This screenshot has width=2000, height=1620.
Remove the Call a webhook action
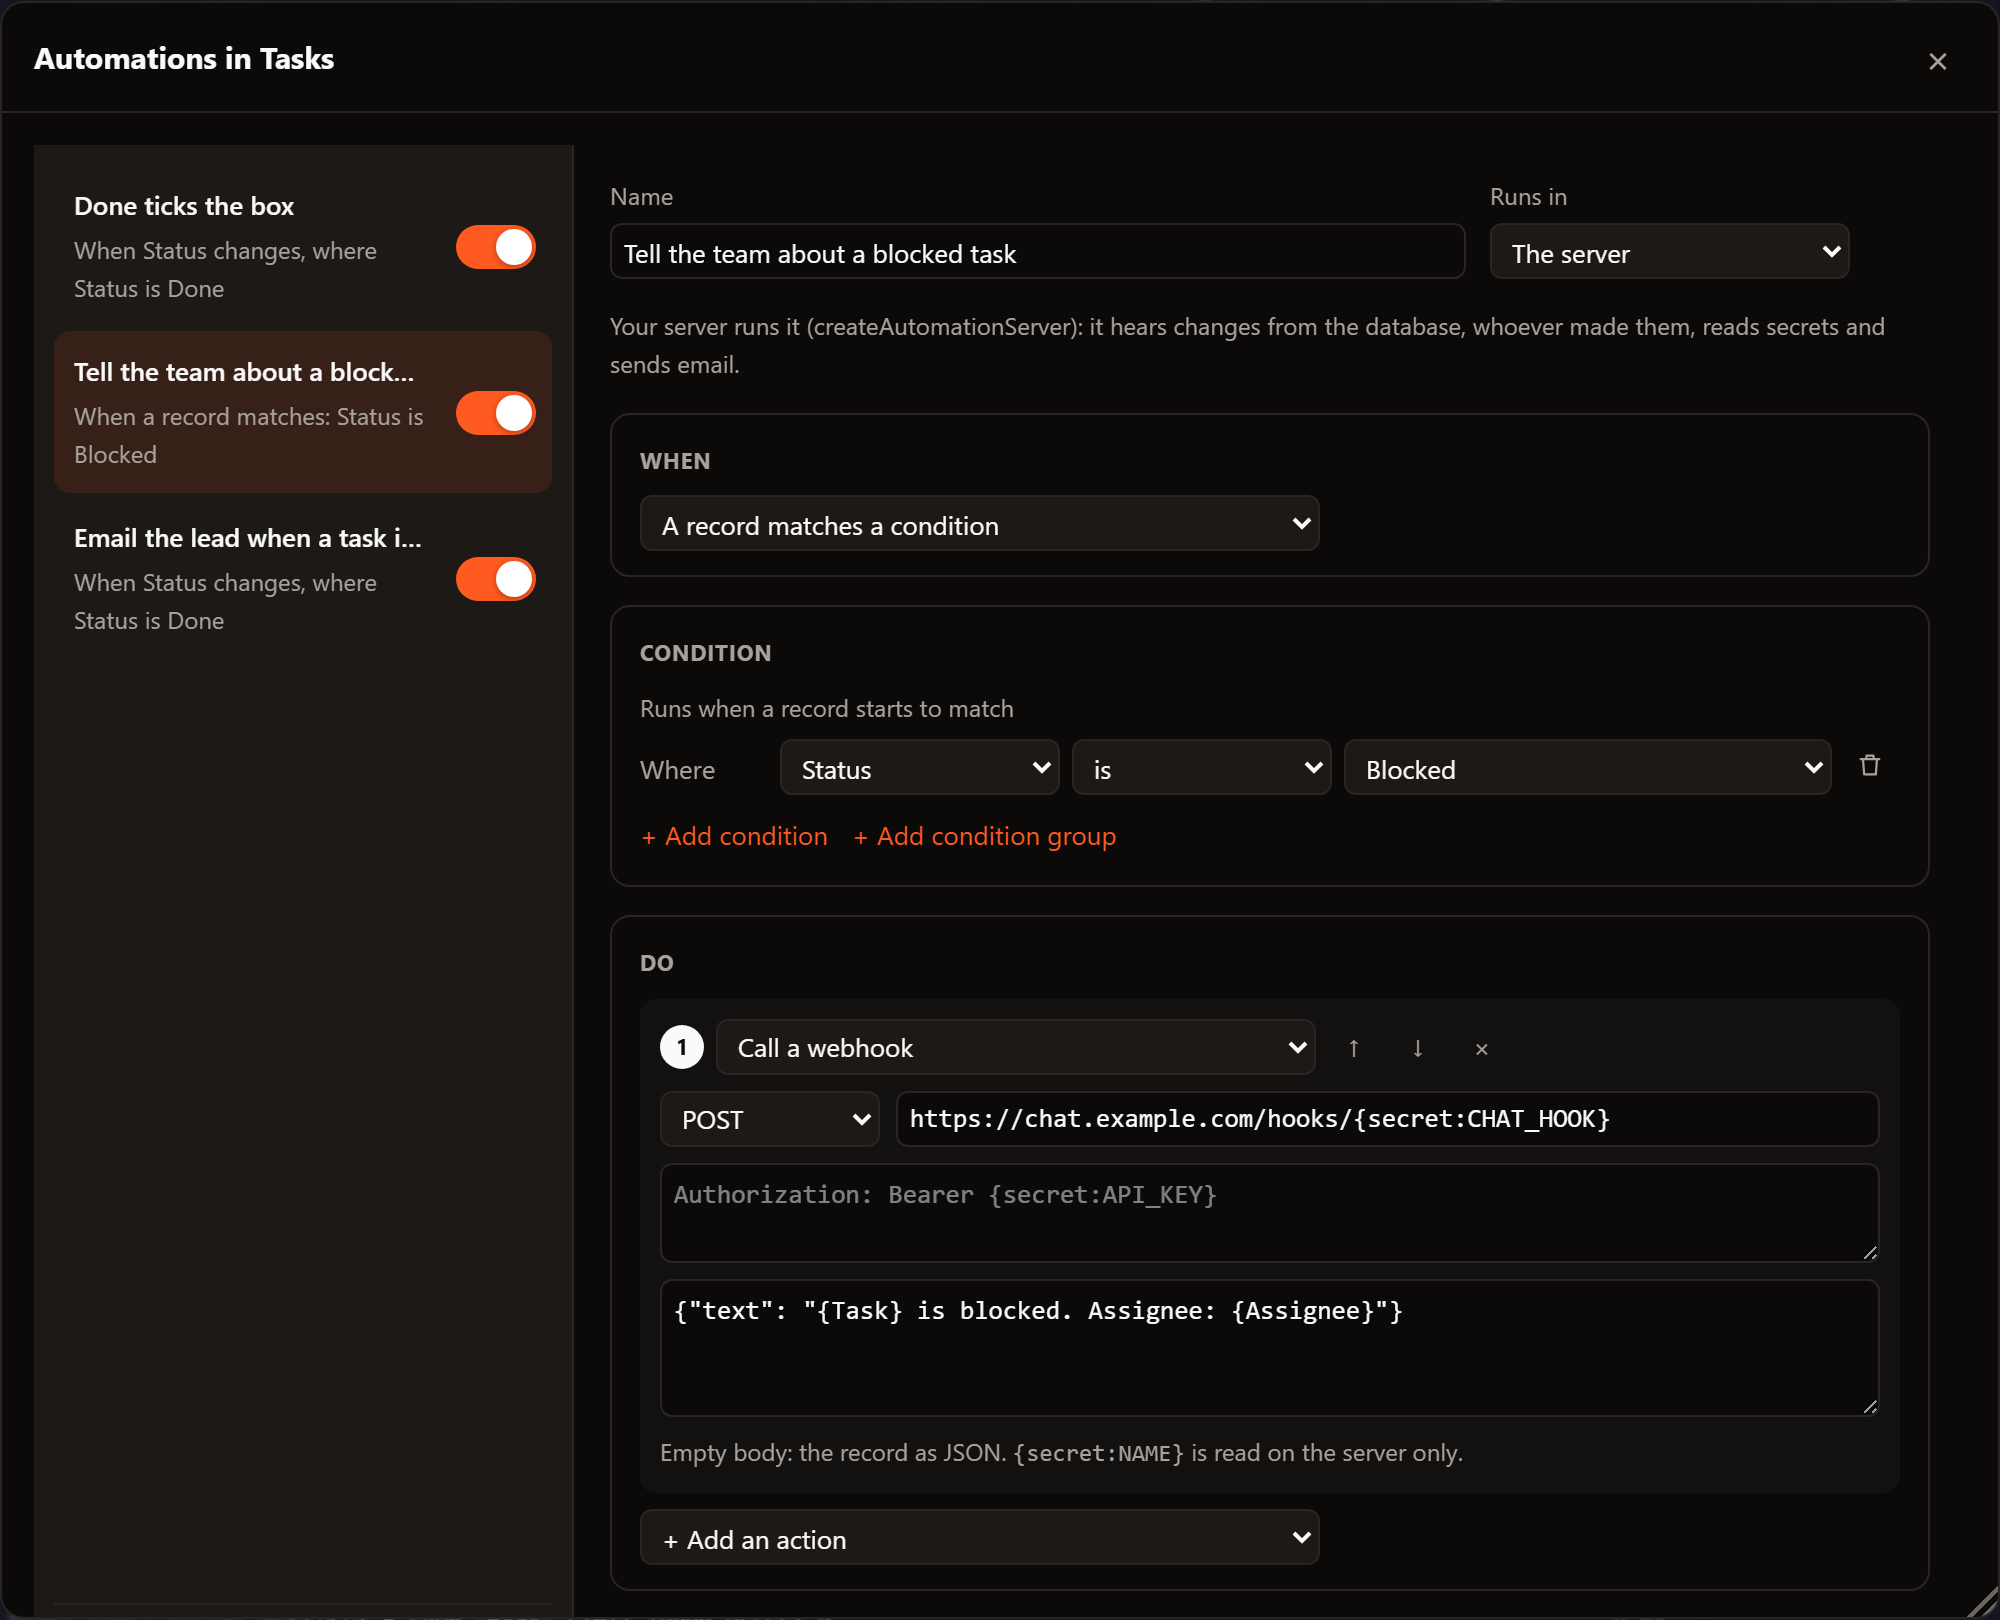[1481, 1048]
